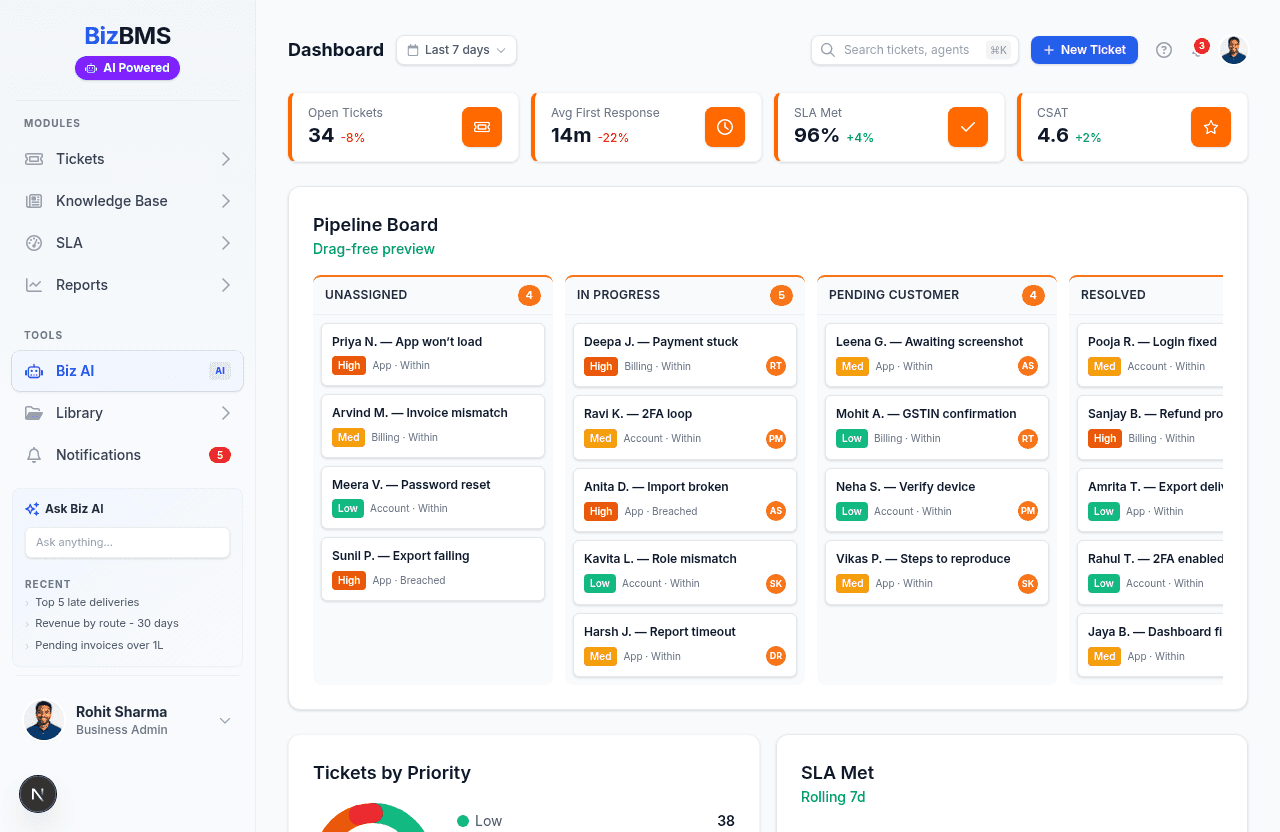
Task: Open recent query Top 5 late deliveries
Action: [x=87, y=602]
